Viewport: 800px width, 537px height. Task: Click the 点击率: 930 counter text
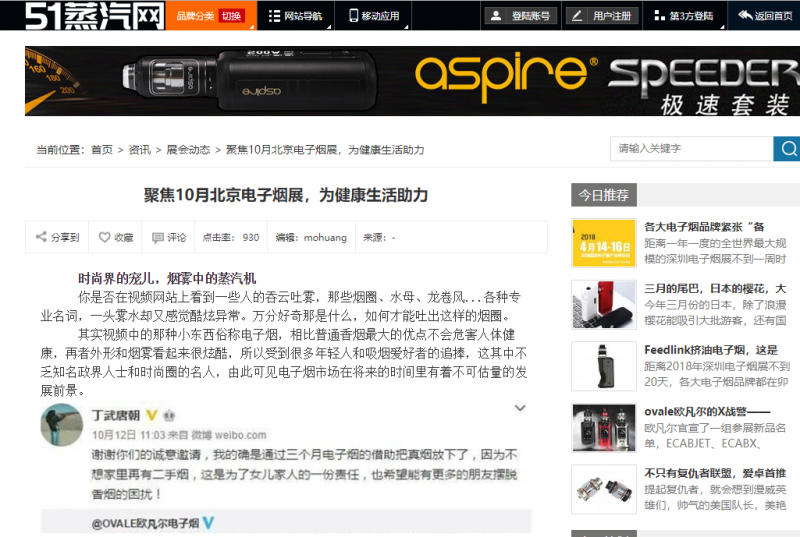231,237
